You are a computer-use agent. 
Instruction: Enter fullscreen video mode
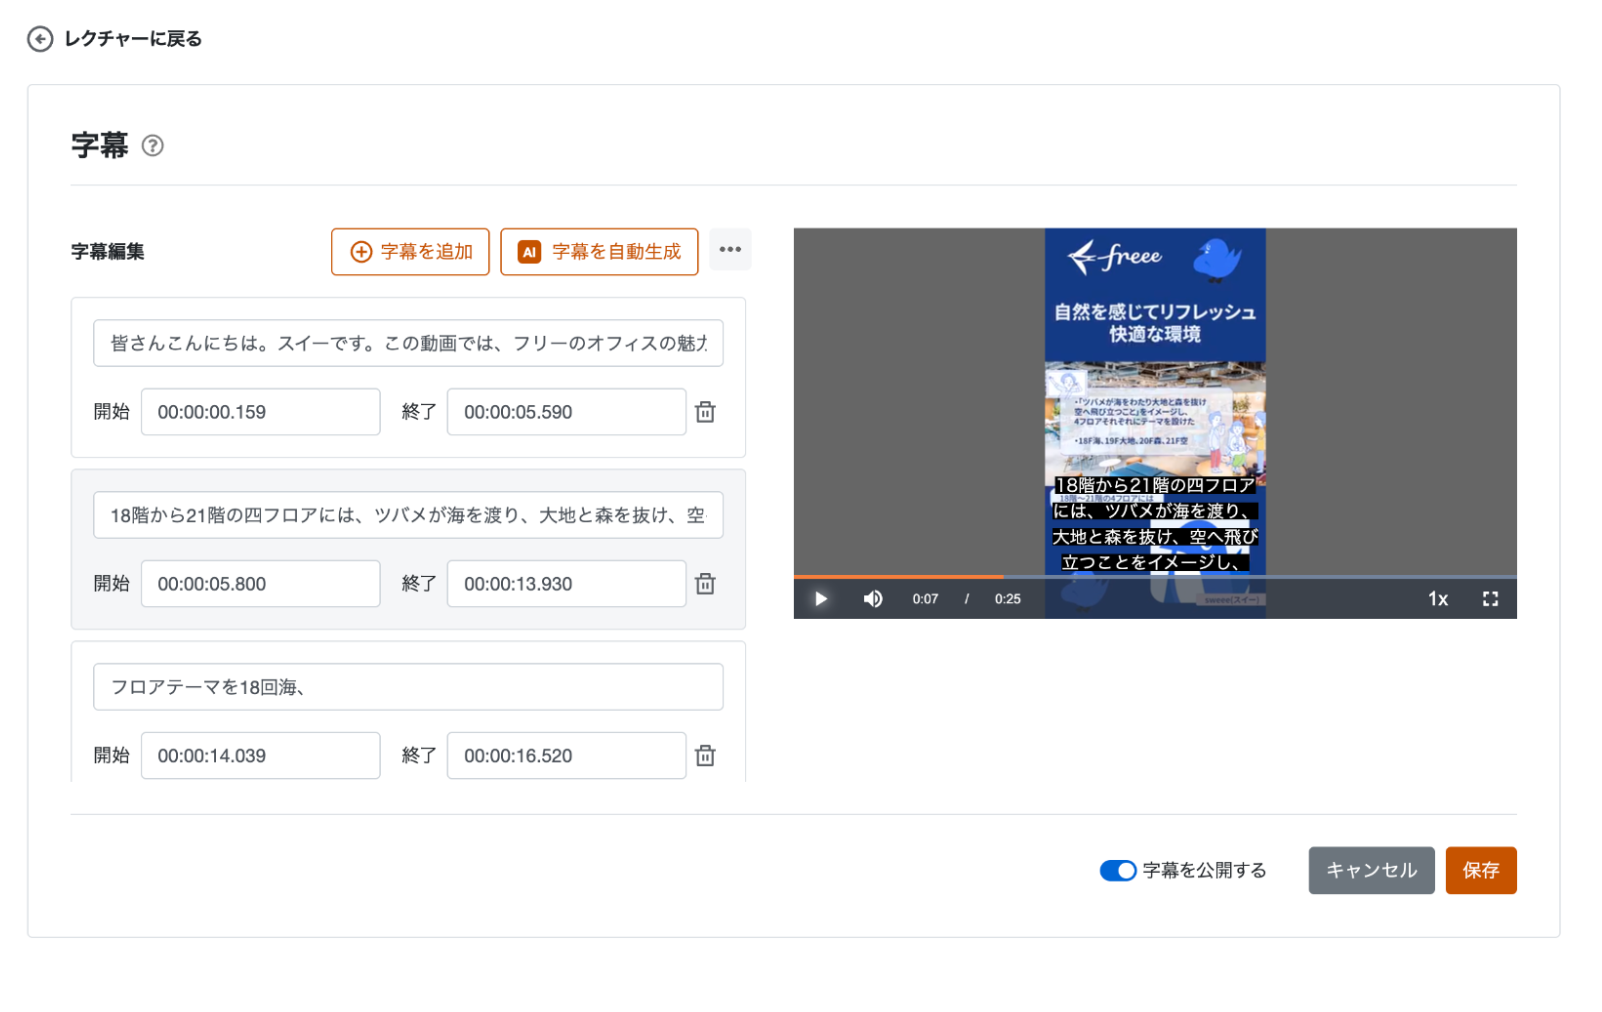coord(1490,599)
